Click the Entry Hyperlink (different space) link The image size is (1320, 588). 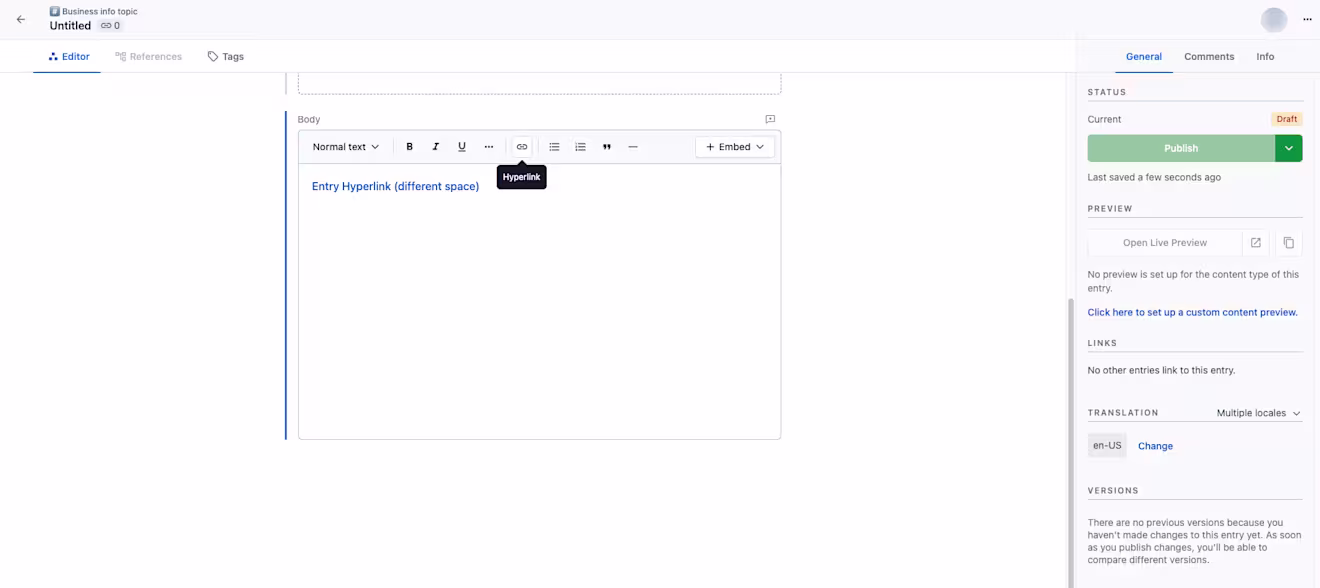pyautogui.click(x=396, y=186)
